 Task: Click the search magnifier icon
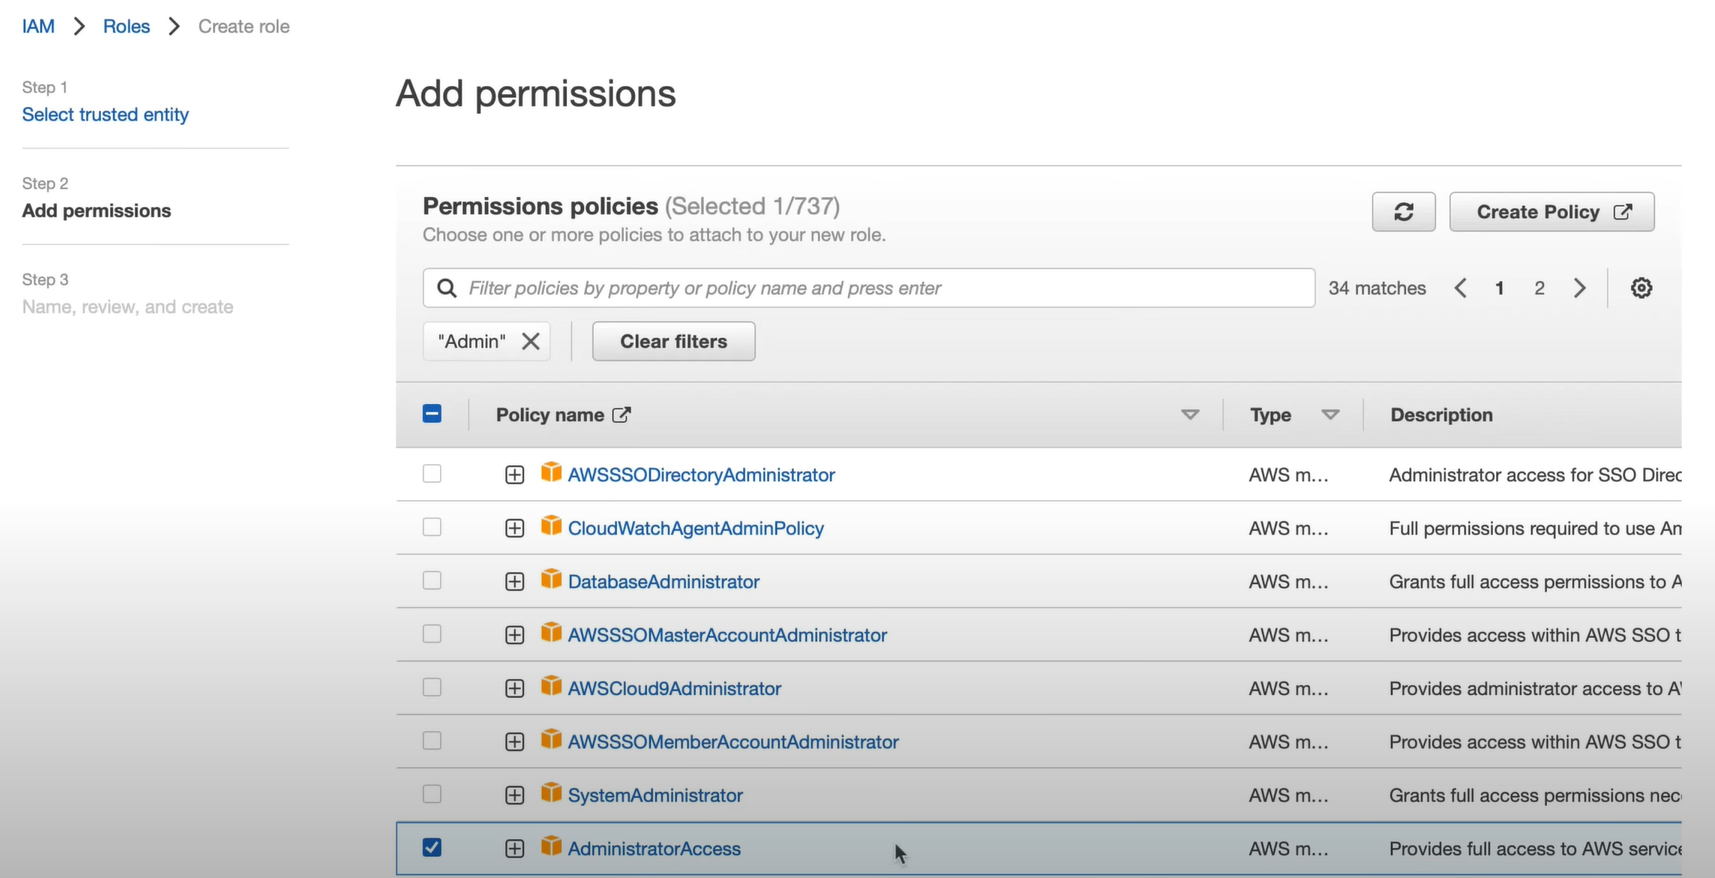[x=447, y=288]
